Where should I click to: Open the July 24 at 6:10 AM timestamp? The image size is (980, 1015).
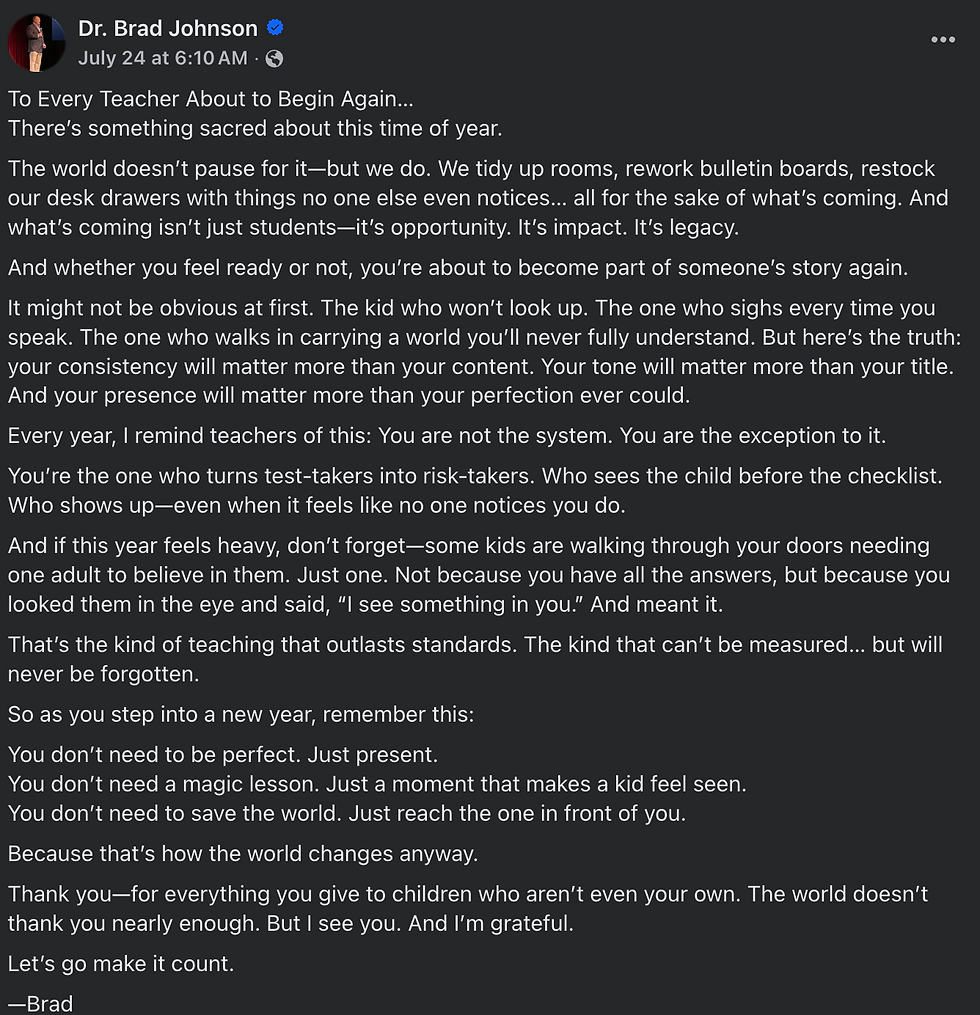tap(162, 58)
